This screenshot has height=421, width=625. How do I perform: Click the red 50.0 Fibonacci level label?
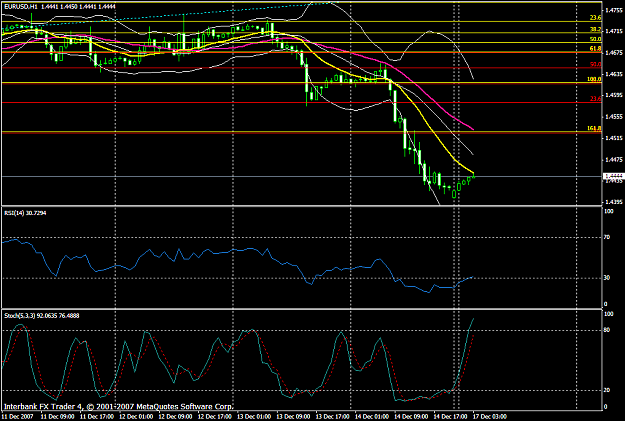(596, 64)
